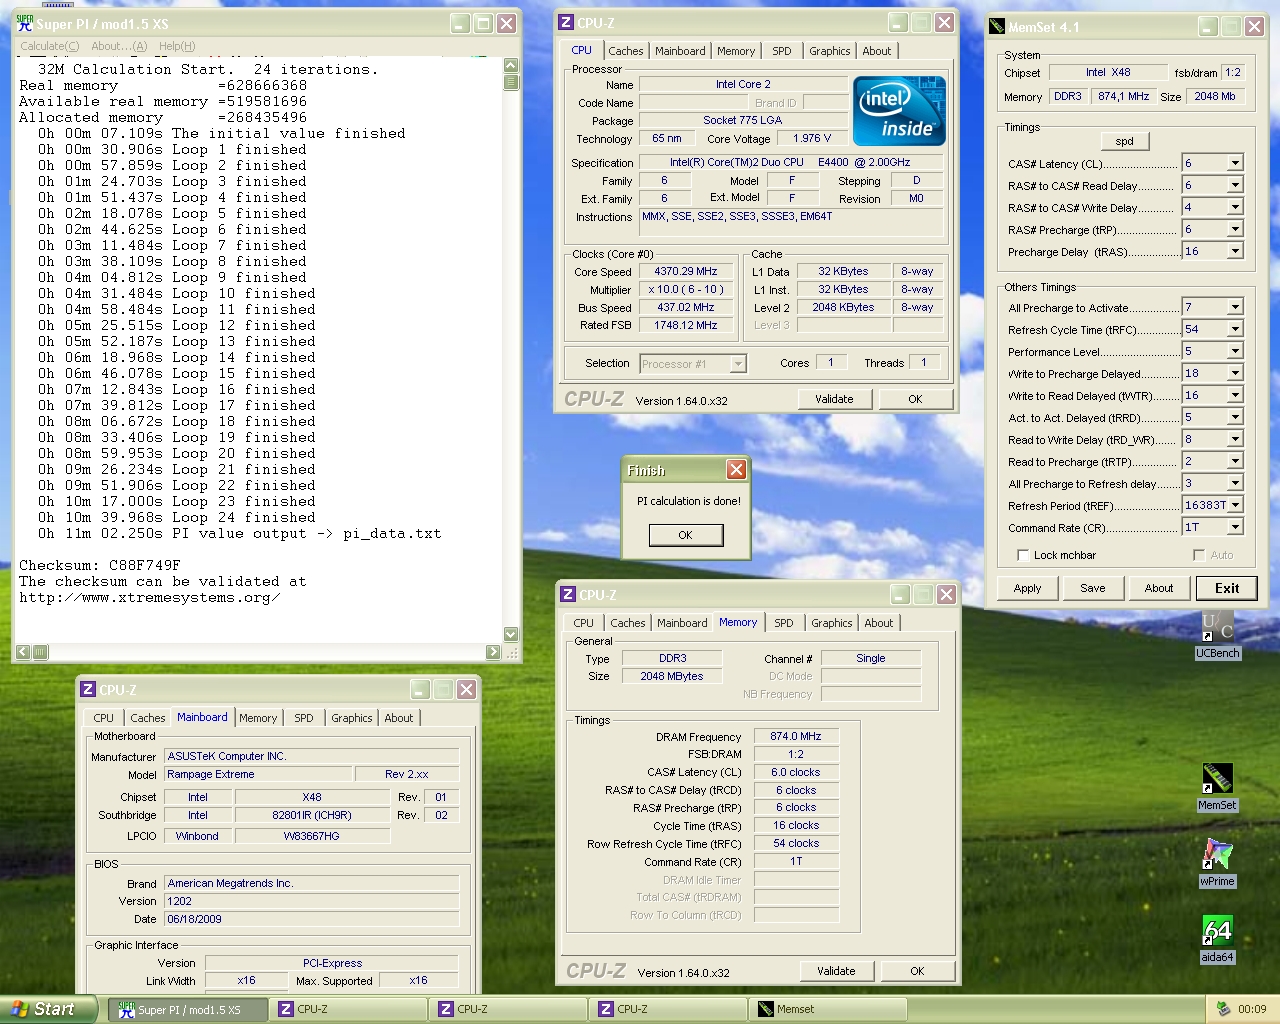Open the RAS# to CAS# Write Delay dropdown
This screenshot has height=1024, width=1280.
click(x=1235, y=207)
